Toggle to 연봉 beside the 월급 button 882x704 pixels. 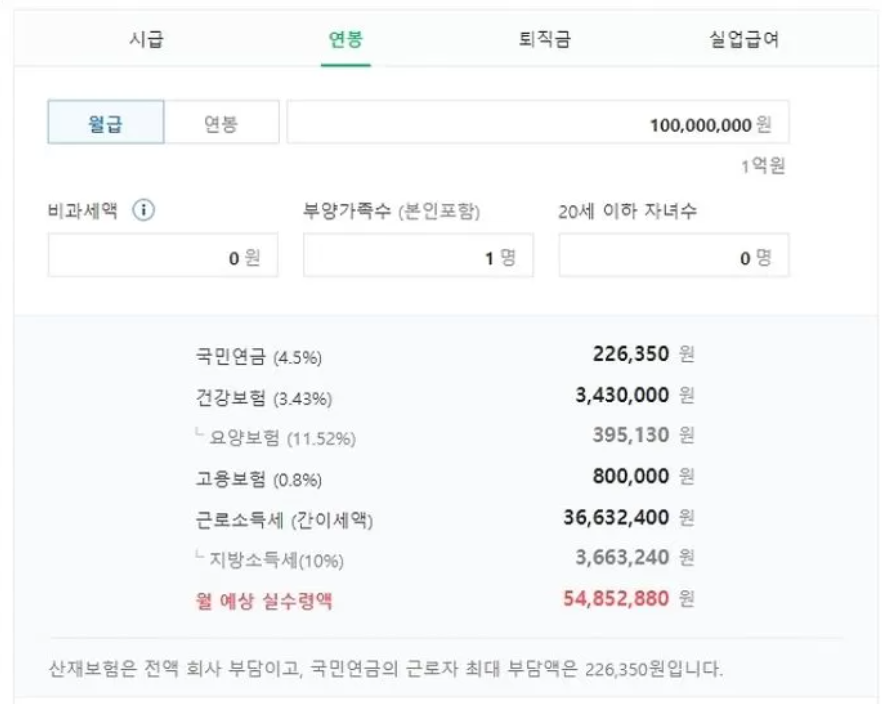click(x=221, y=126)
